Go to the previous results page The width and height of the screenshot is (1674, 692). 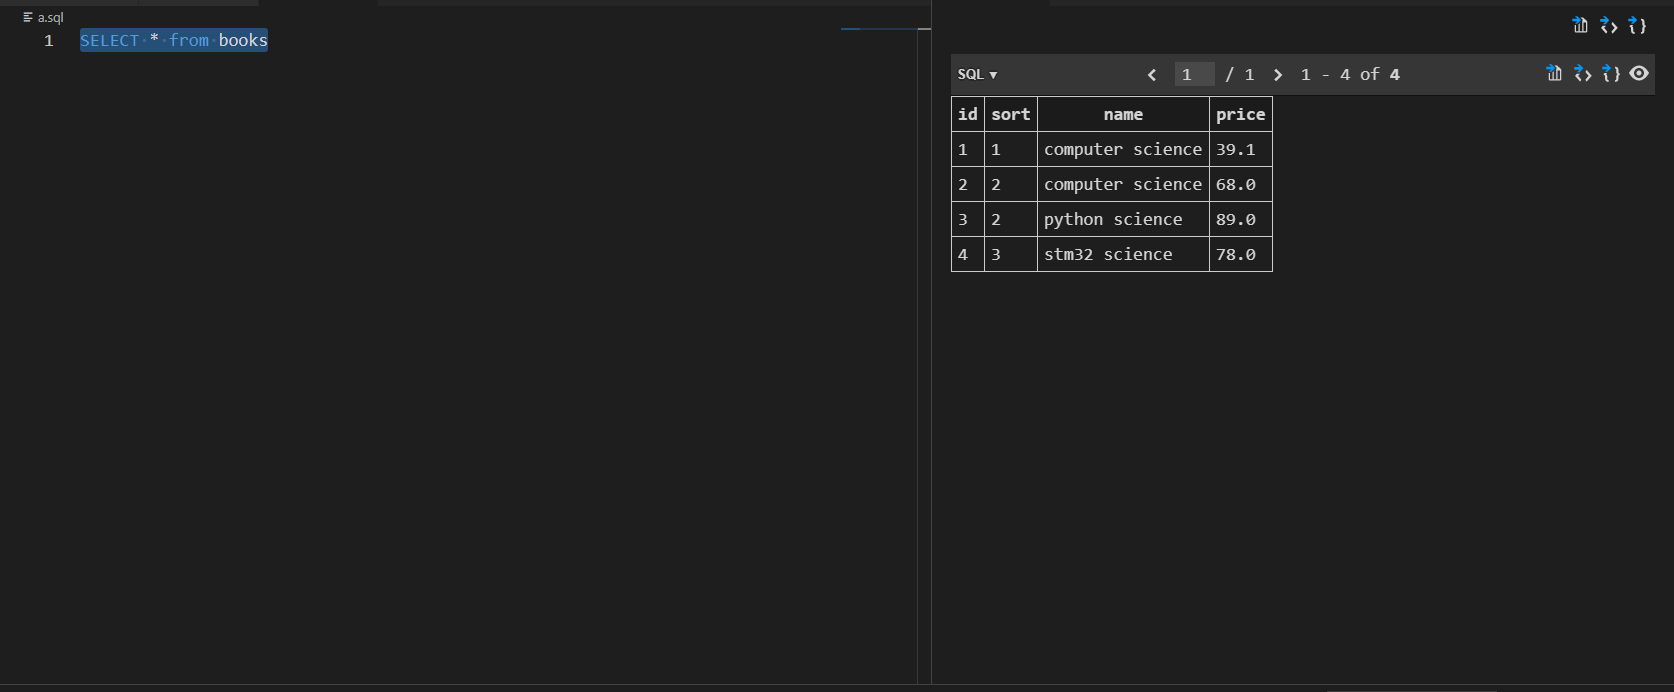(x=1152, y=75)
